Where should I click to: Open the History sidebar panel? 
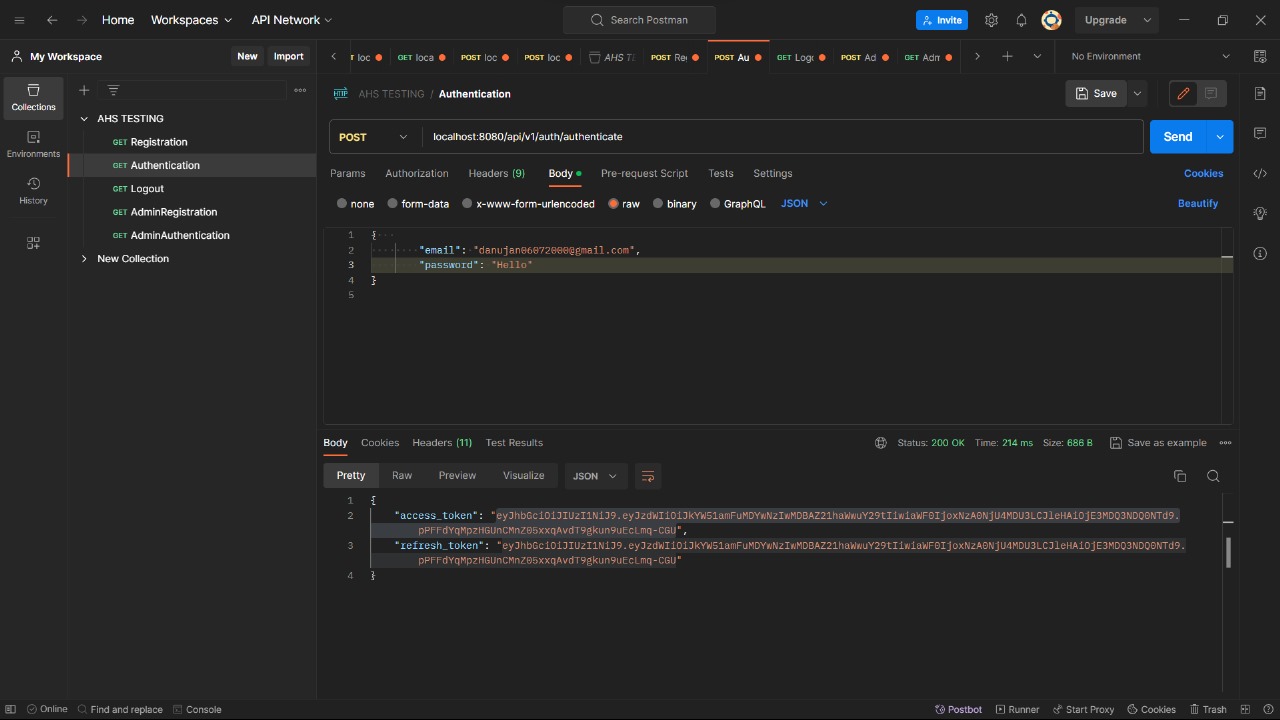pyautogui.click(x=34, y=191)
